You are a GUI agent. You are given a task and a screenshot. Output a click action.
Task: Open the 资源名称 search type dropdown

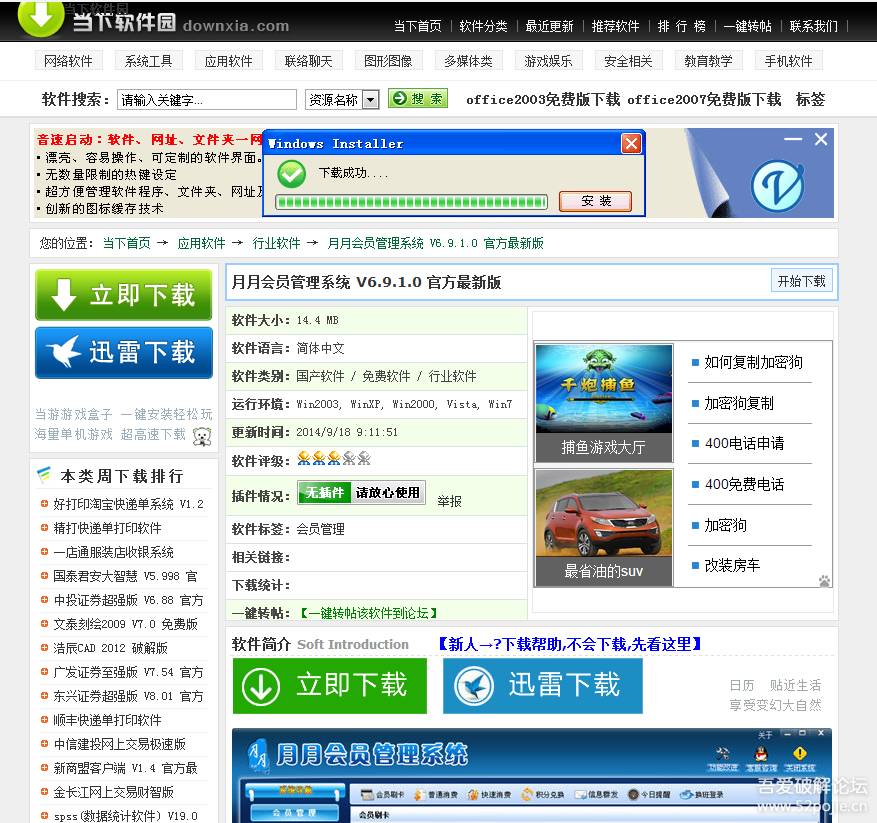369,99
